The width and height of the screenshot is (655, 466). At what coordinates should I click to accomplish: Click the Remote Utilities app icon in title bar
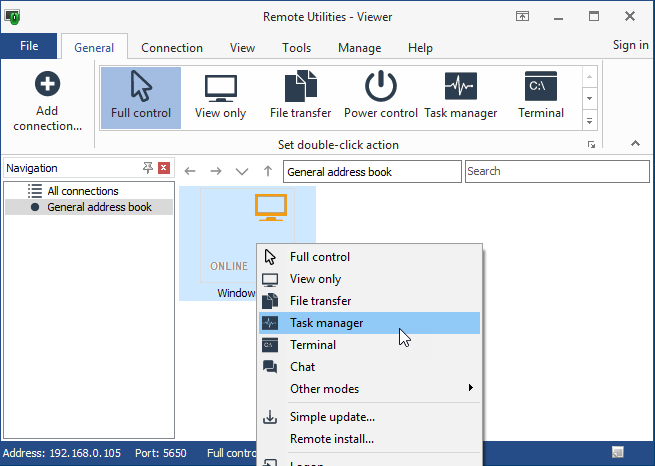coord(13,17)
